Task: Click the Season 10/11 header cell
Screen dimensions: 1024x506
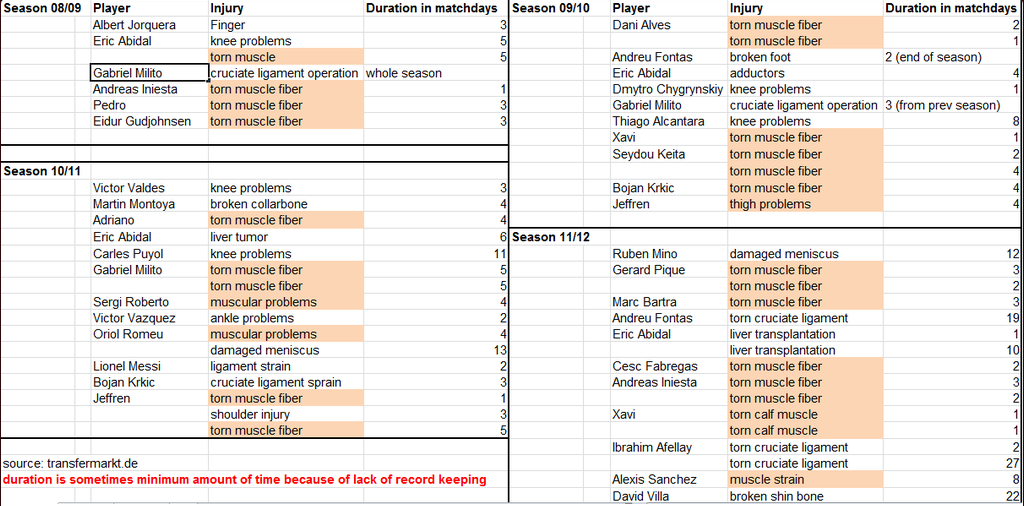Action: click(x=45, y=171)
